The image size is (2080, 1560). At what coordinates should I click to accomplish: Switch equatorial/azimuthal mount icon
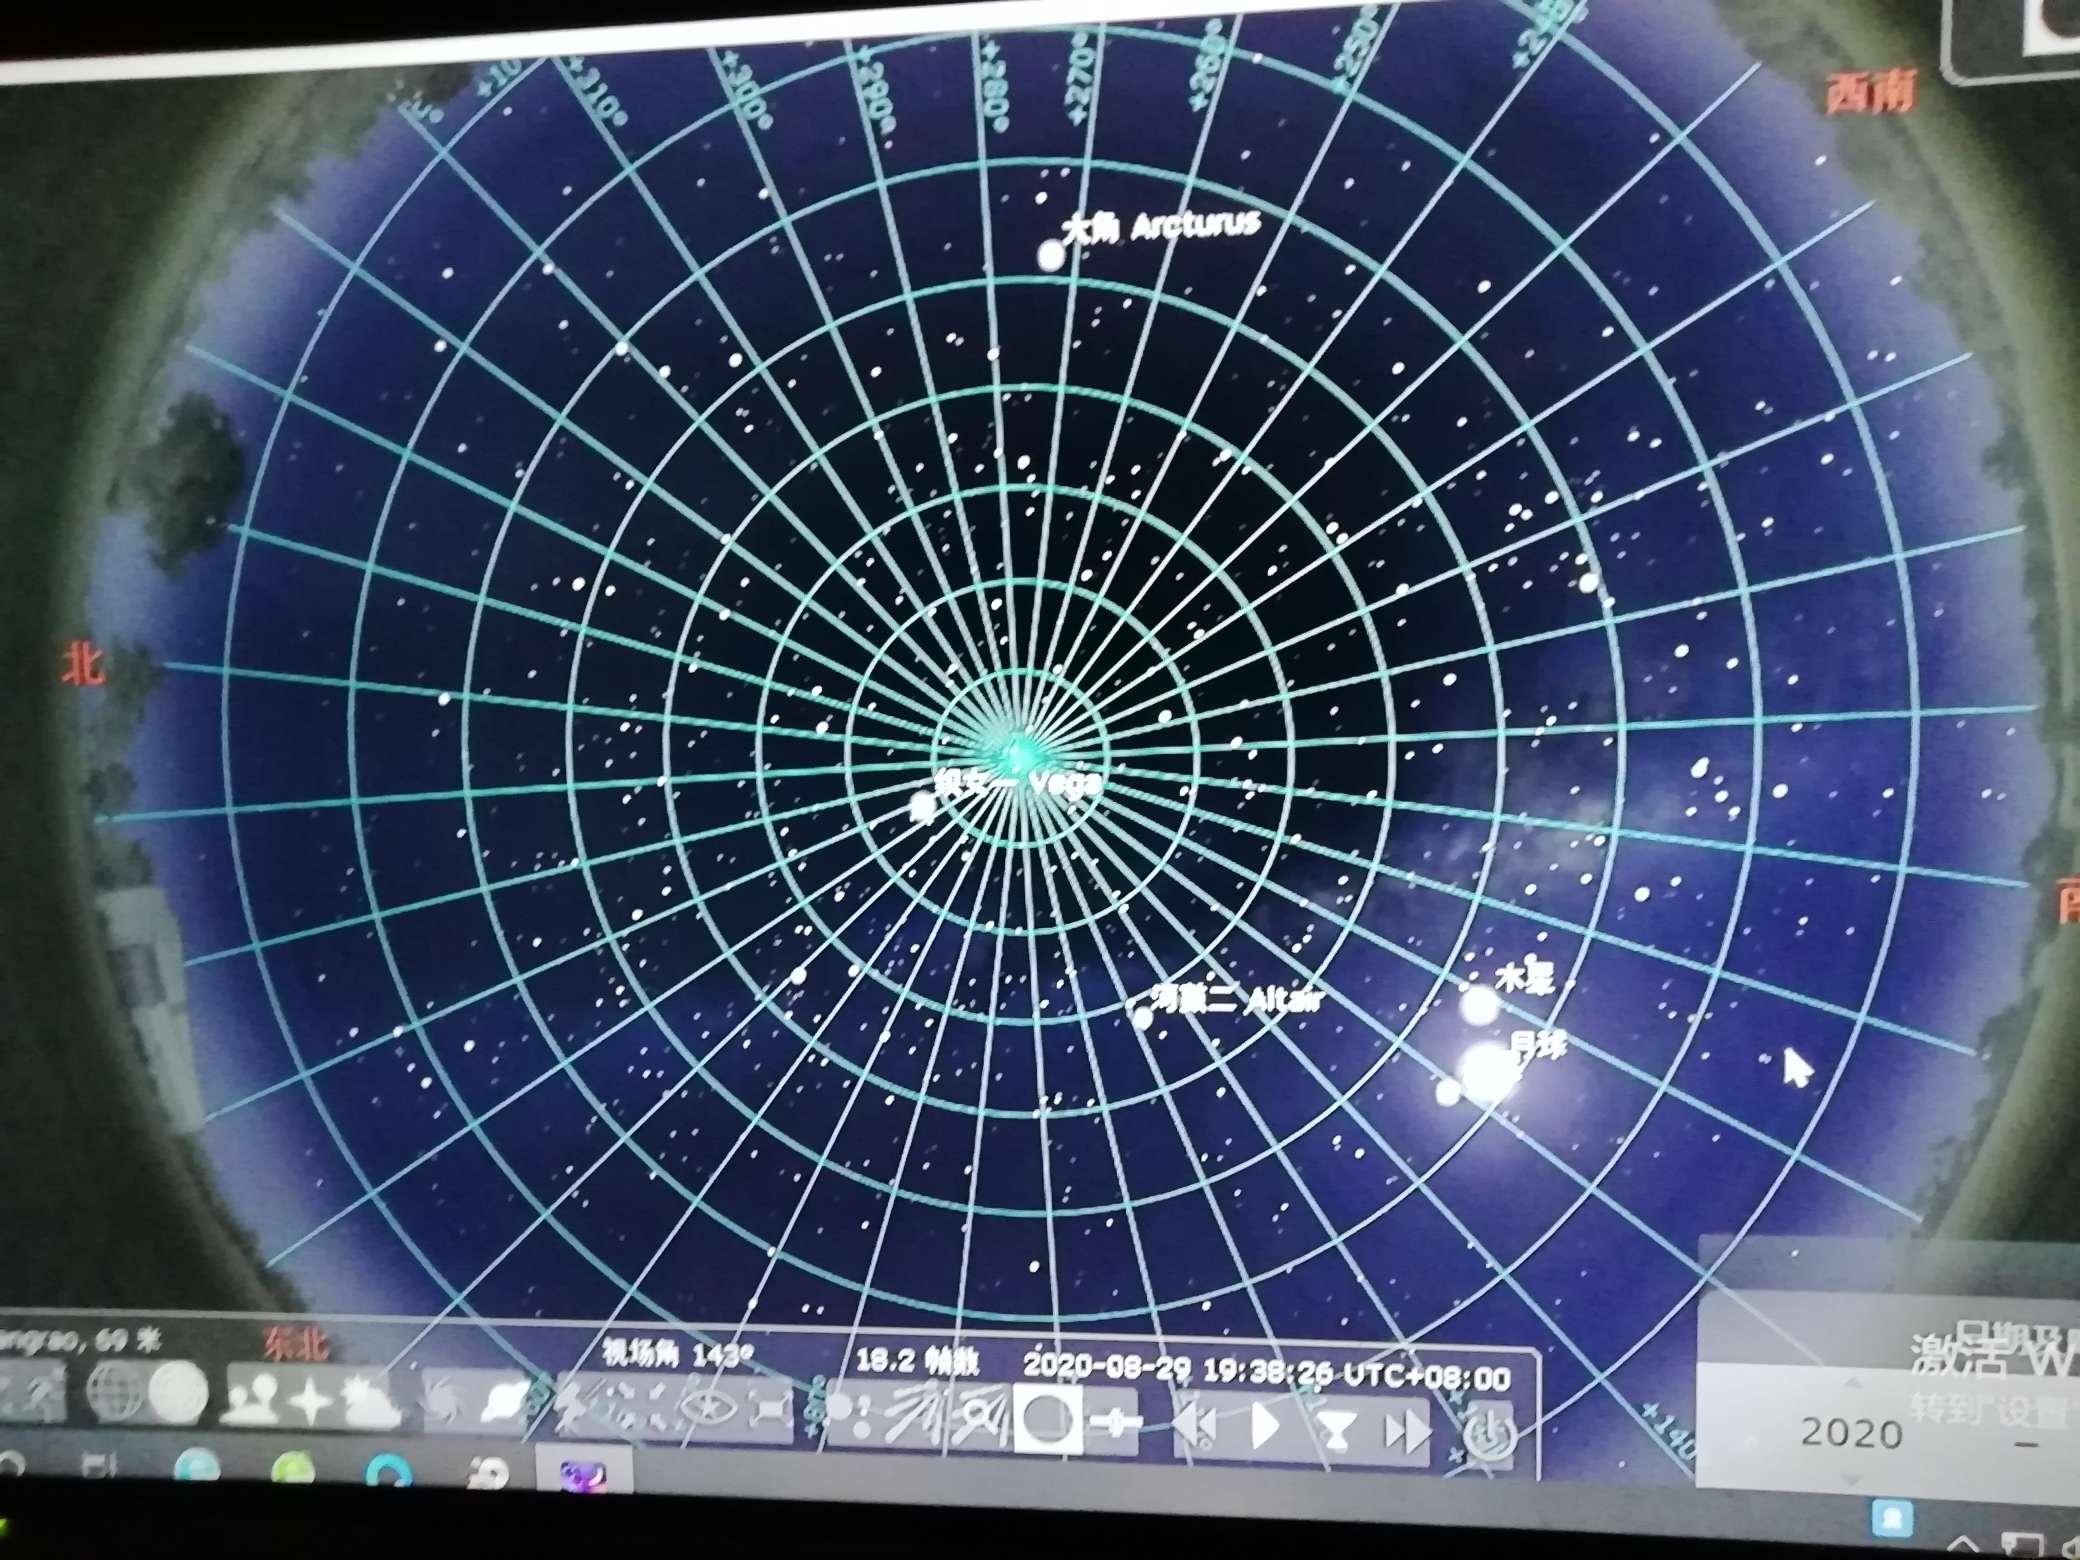click(x=572, y=1406)
